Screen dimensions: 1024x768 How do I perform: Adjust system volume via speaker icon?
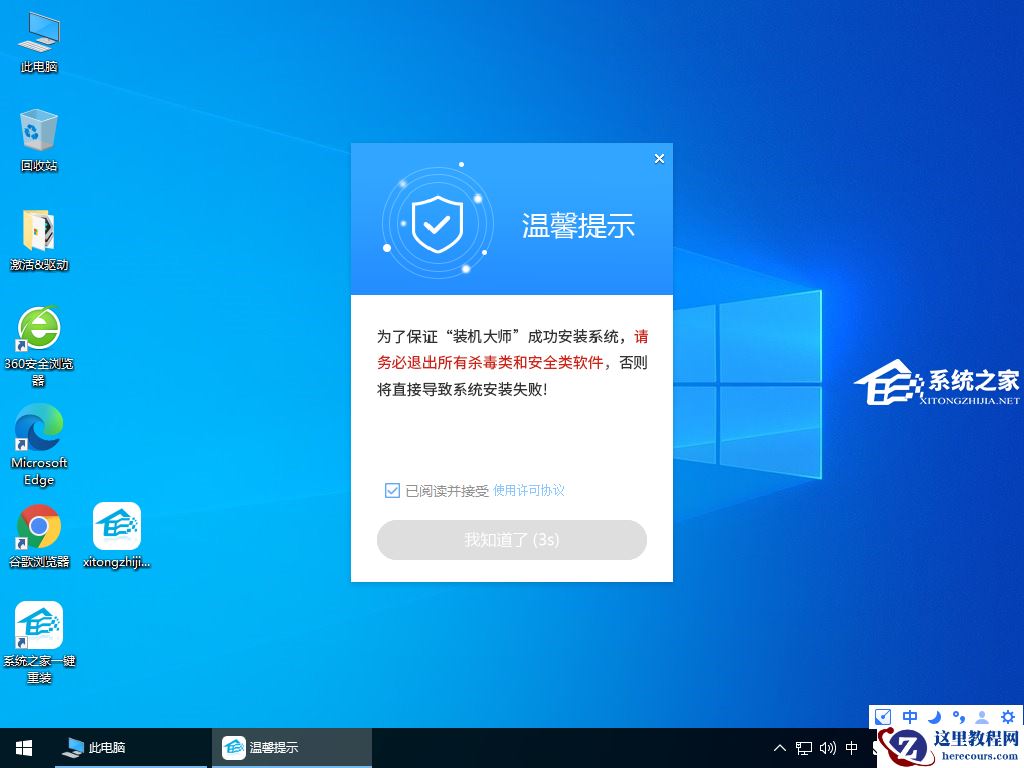tap(827, 747)
